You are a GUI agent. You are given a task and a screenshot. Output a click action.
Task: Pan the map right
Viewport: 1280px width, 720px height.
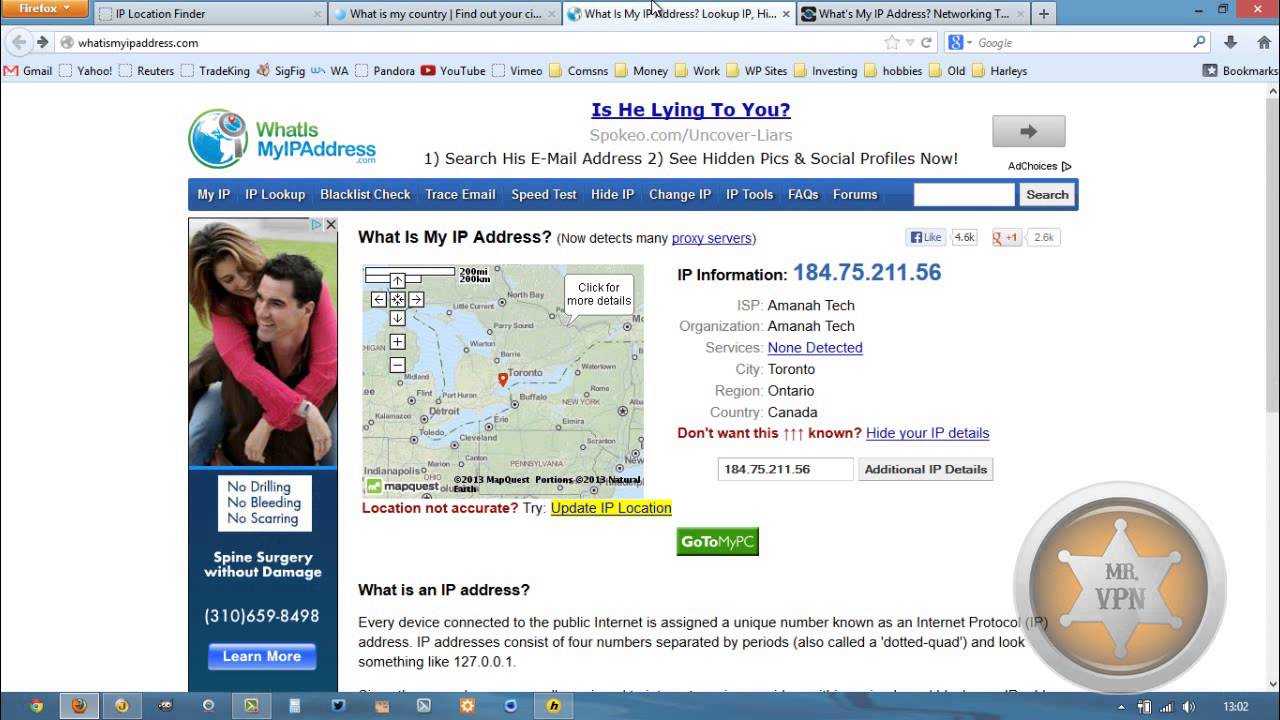click(x=416, y=299)
